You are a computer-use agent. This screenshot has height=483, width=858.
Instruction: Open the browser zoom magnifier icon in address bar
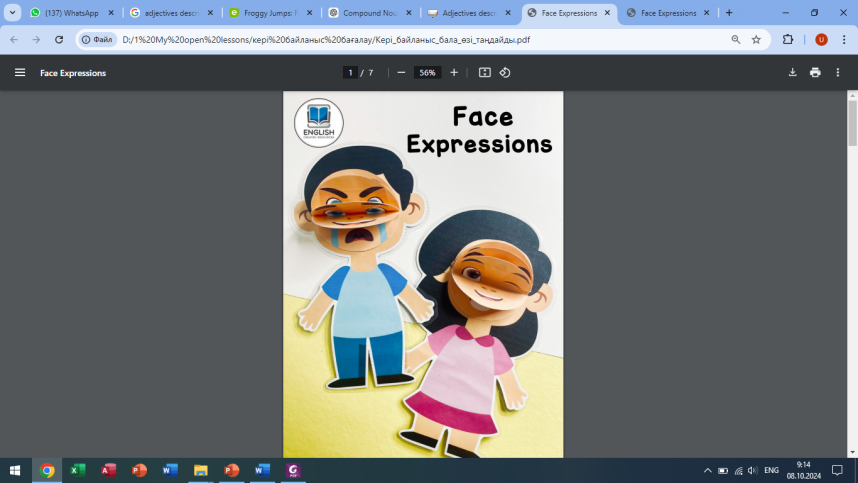point(735,39)
